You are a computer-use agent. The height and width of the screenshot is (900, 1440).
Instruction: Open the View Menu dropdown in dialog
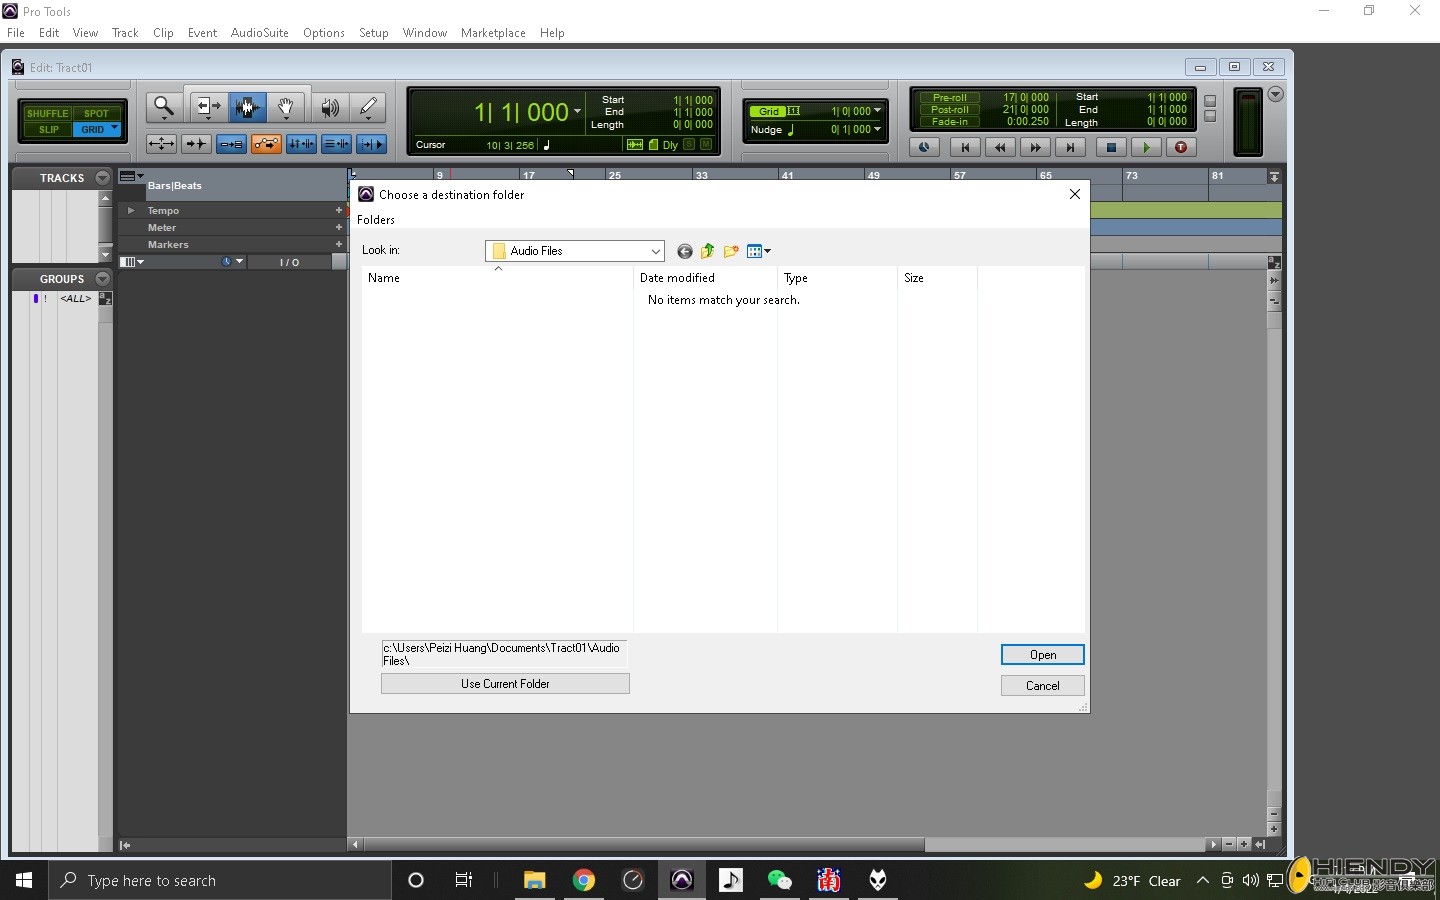tap(759, 251)
